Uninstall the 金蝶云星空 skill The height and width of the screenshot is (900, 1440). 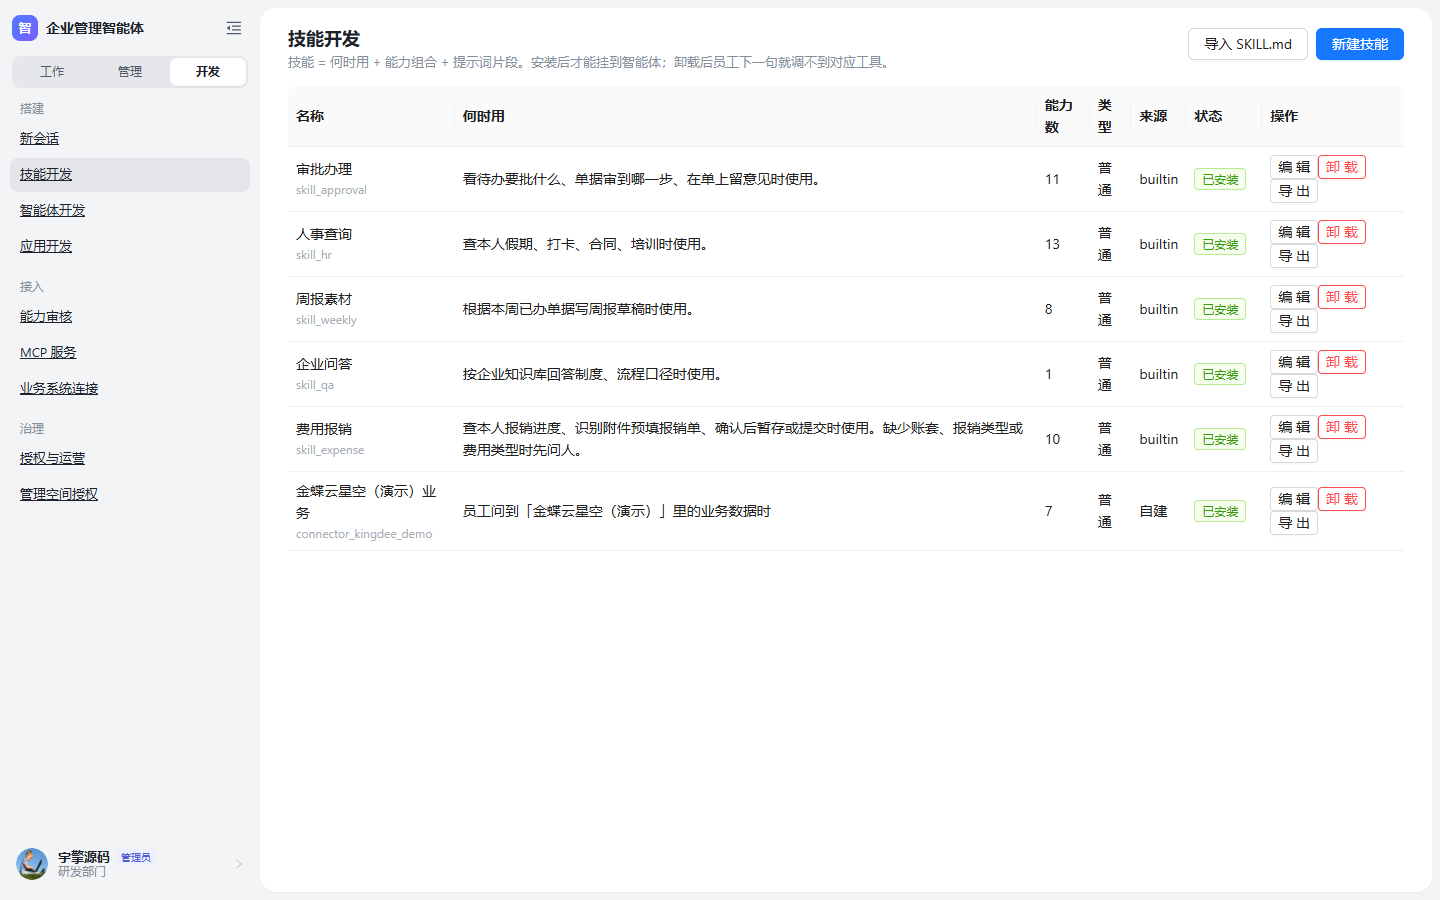[1342, 499]
